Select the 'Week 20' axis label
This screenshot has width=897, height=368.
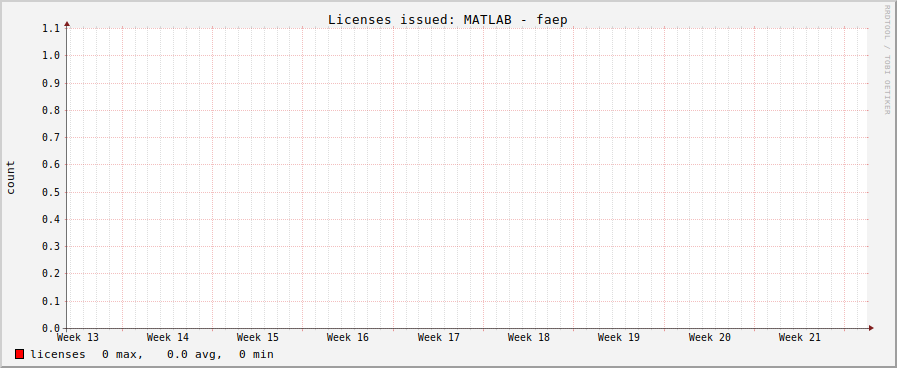pos(709,337)
